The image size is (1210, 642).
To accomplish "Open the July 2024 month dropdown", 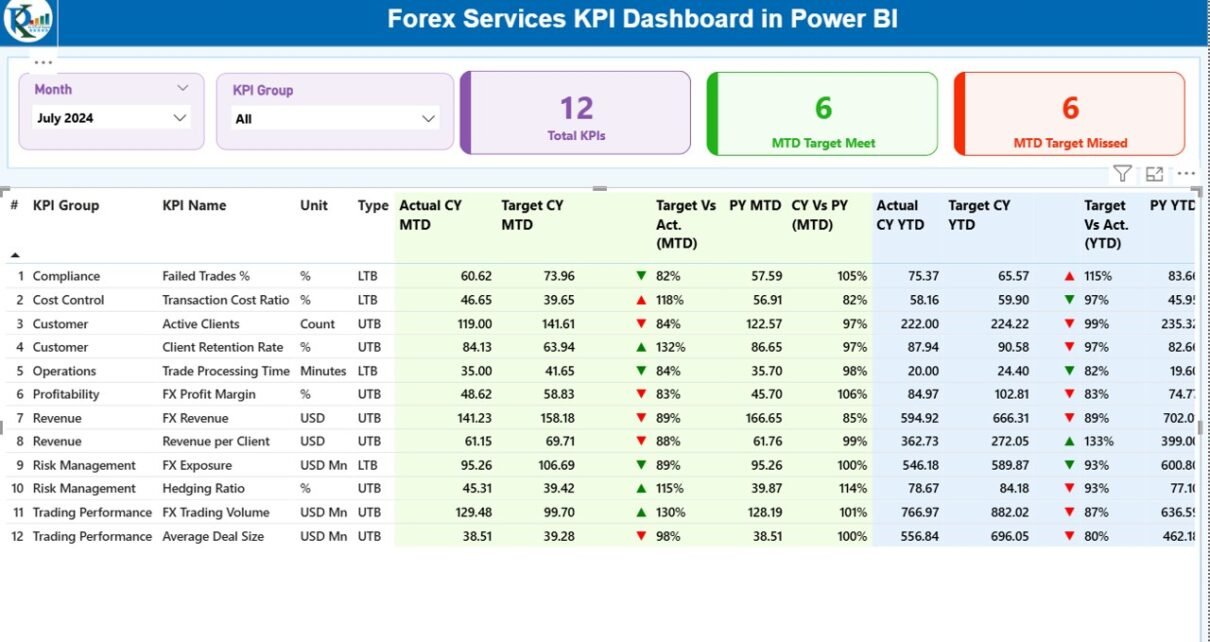I will tap(111, 118).
